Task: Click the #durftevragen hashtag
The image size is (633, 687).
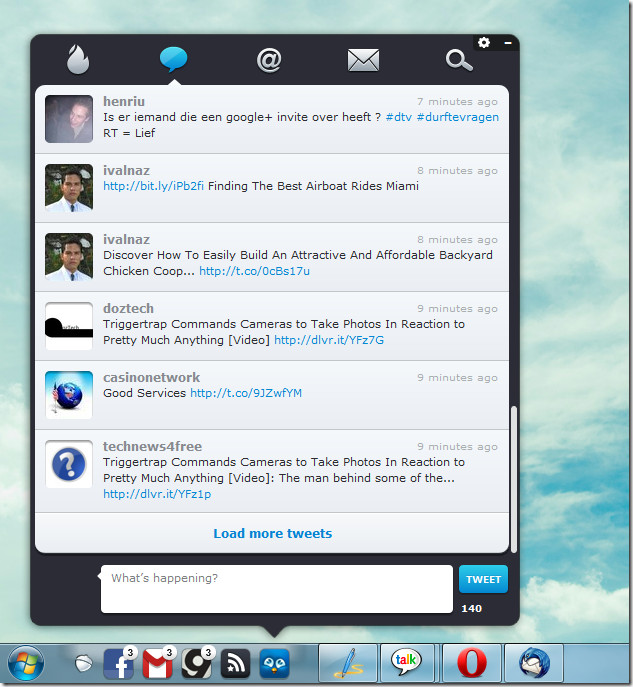Action: (458, 117)
